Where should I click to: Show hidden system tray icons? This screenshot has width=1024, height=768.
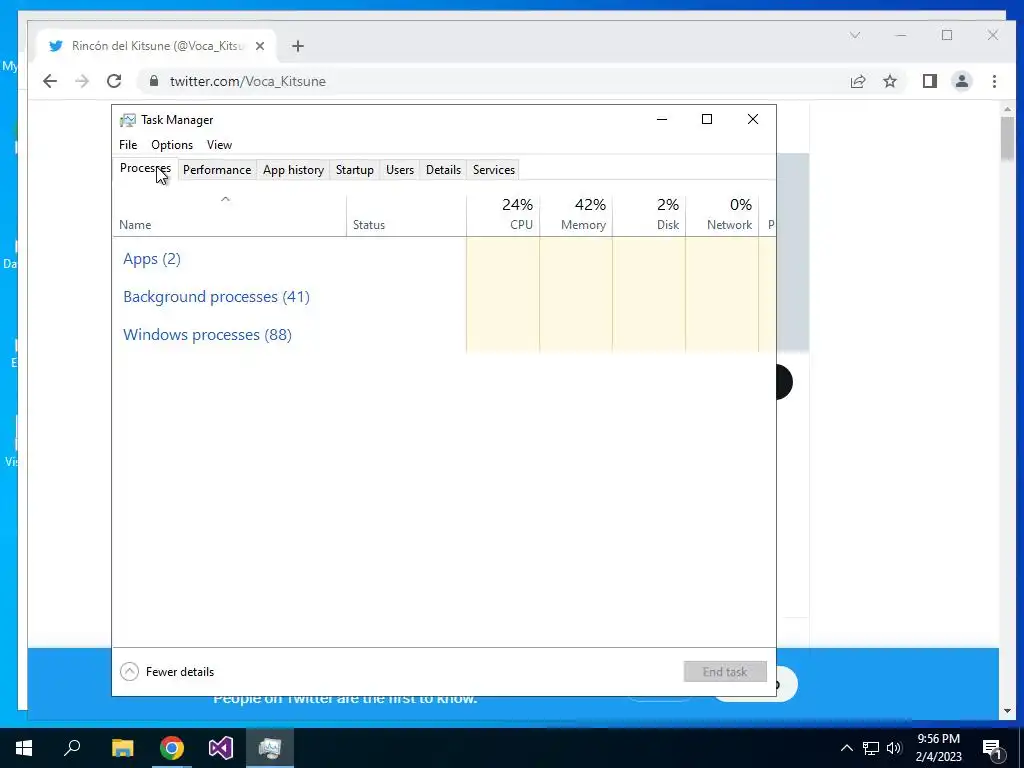point(846,748)
